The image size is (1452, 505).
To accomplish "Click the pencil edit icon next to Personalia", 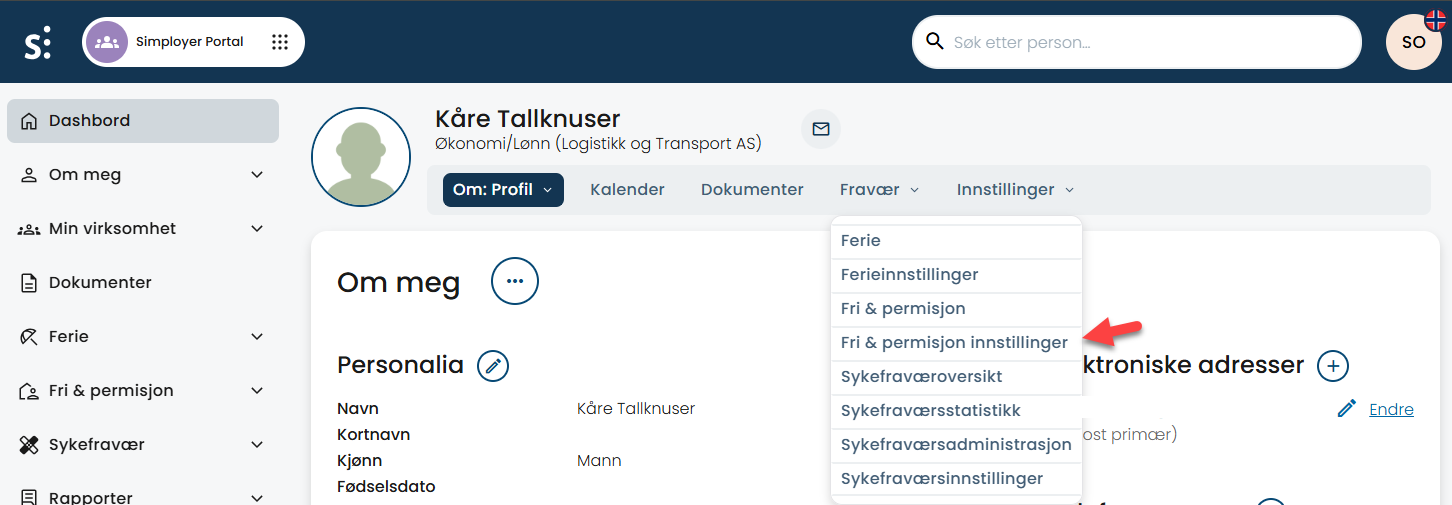I will point(492,366).
